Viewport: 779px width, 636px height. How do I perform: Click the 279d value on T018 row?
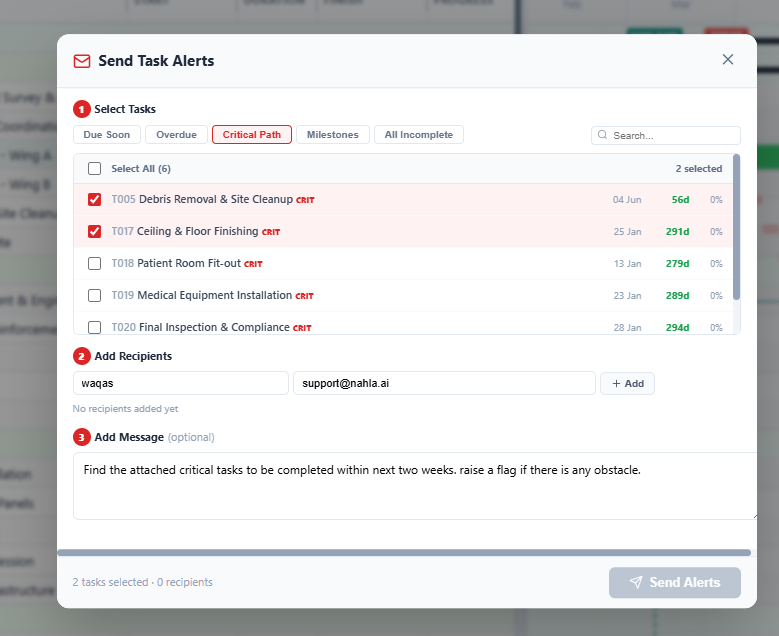pos(677,263)
